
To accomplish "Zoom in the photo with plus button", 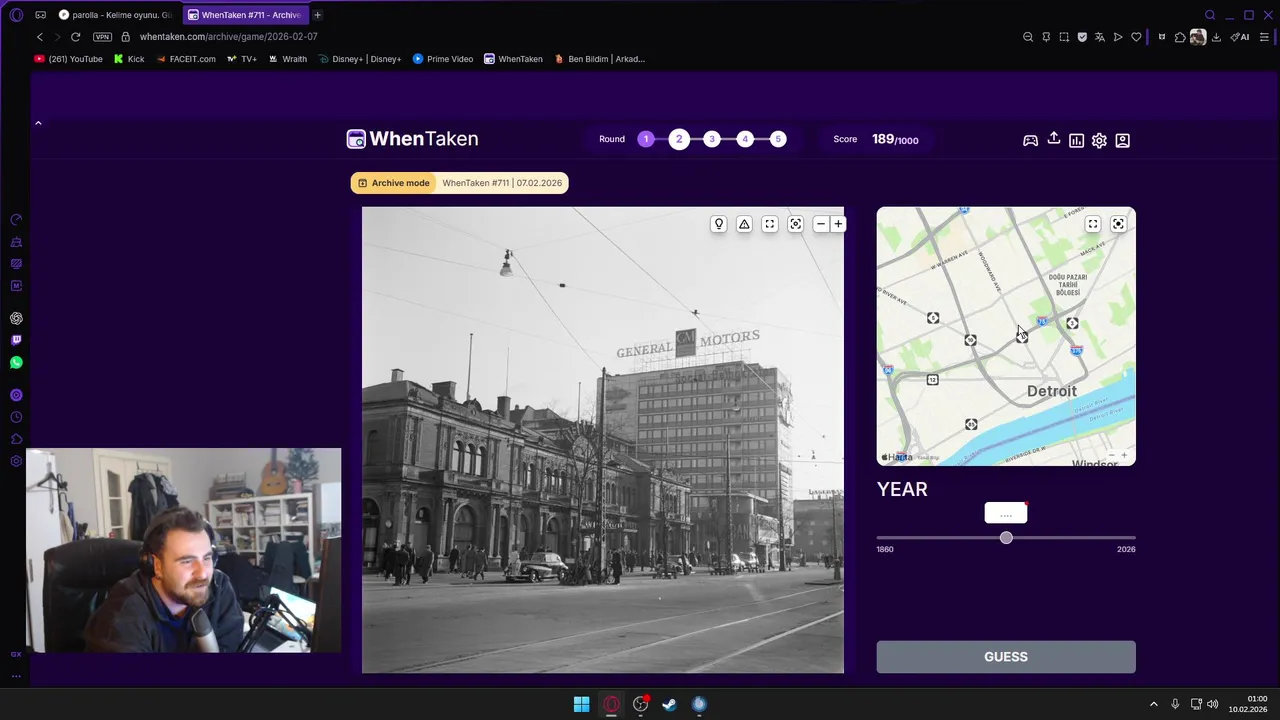I will click(838, 224).
